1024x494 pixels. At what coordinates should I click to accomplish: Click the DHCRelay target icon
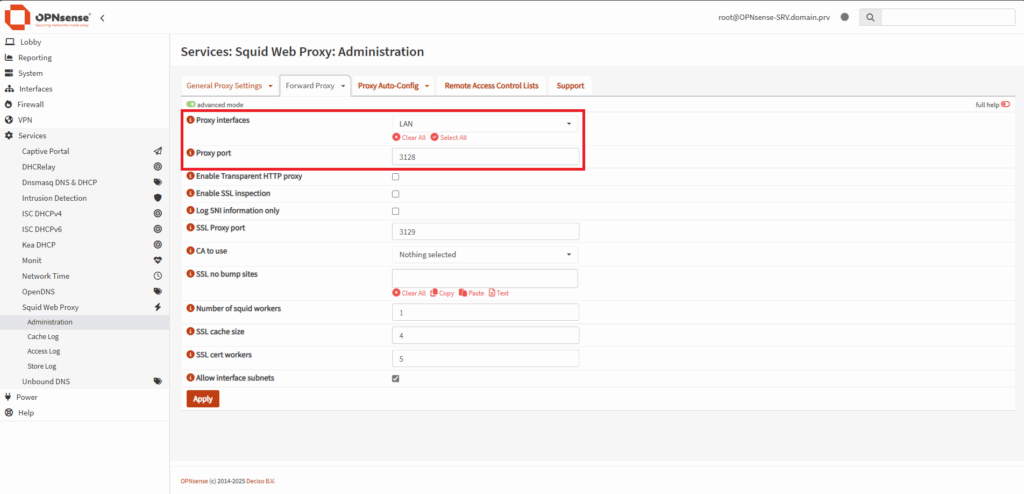point(157,167)
